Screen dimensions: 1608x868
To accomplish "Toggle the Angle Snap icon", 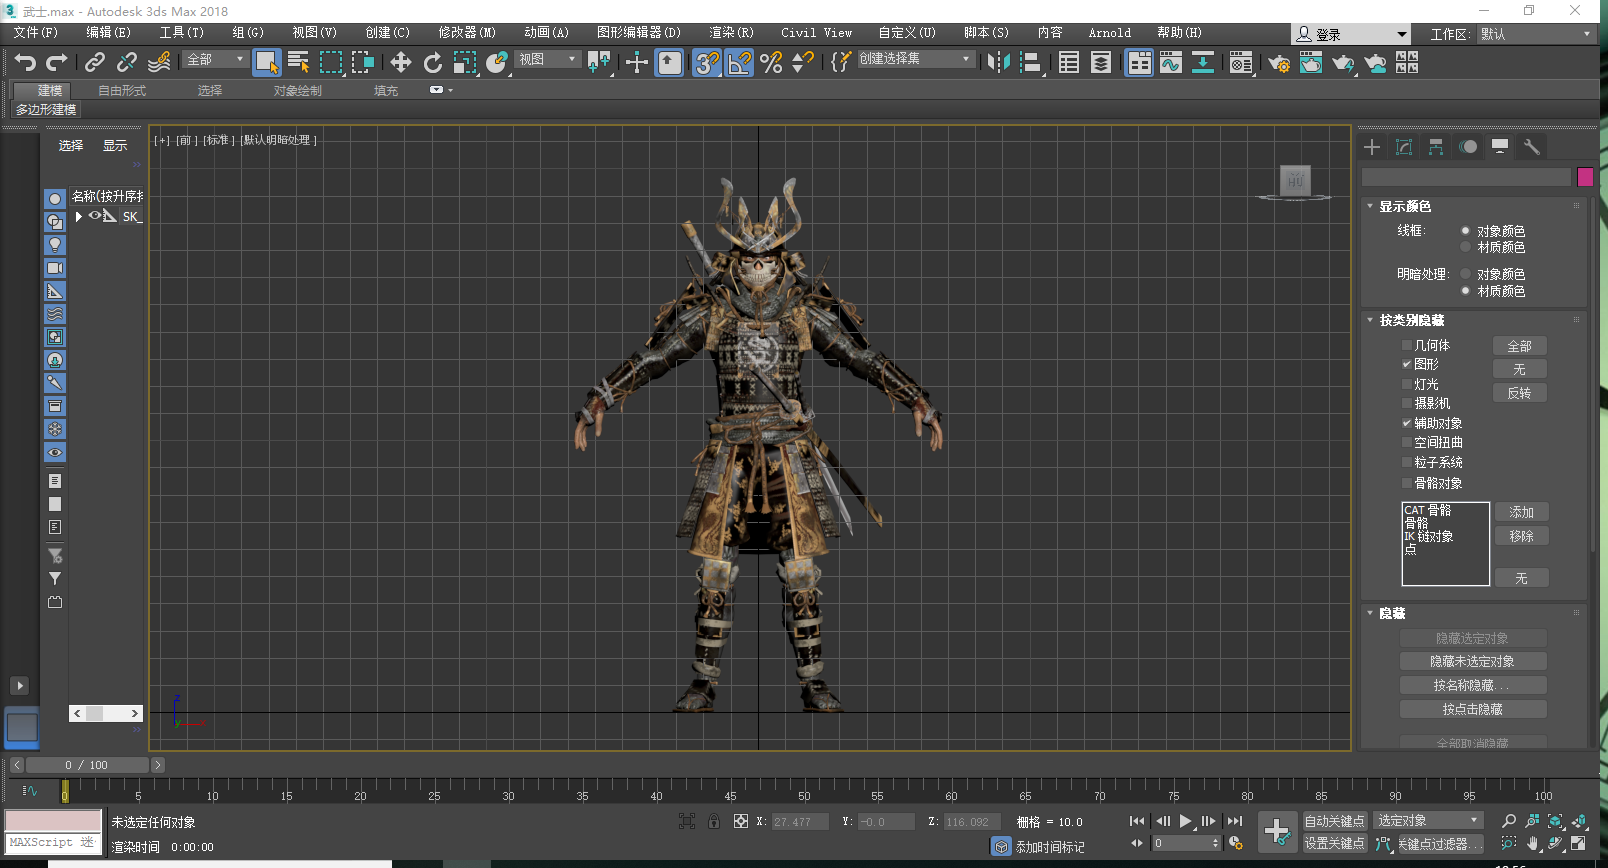I will [x=739, y=63].
